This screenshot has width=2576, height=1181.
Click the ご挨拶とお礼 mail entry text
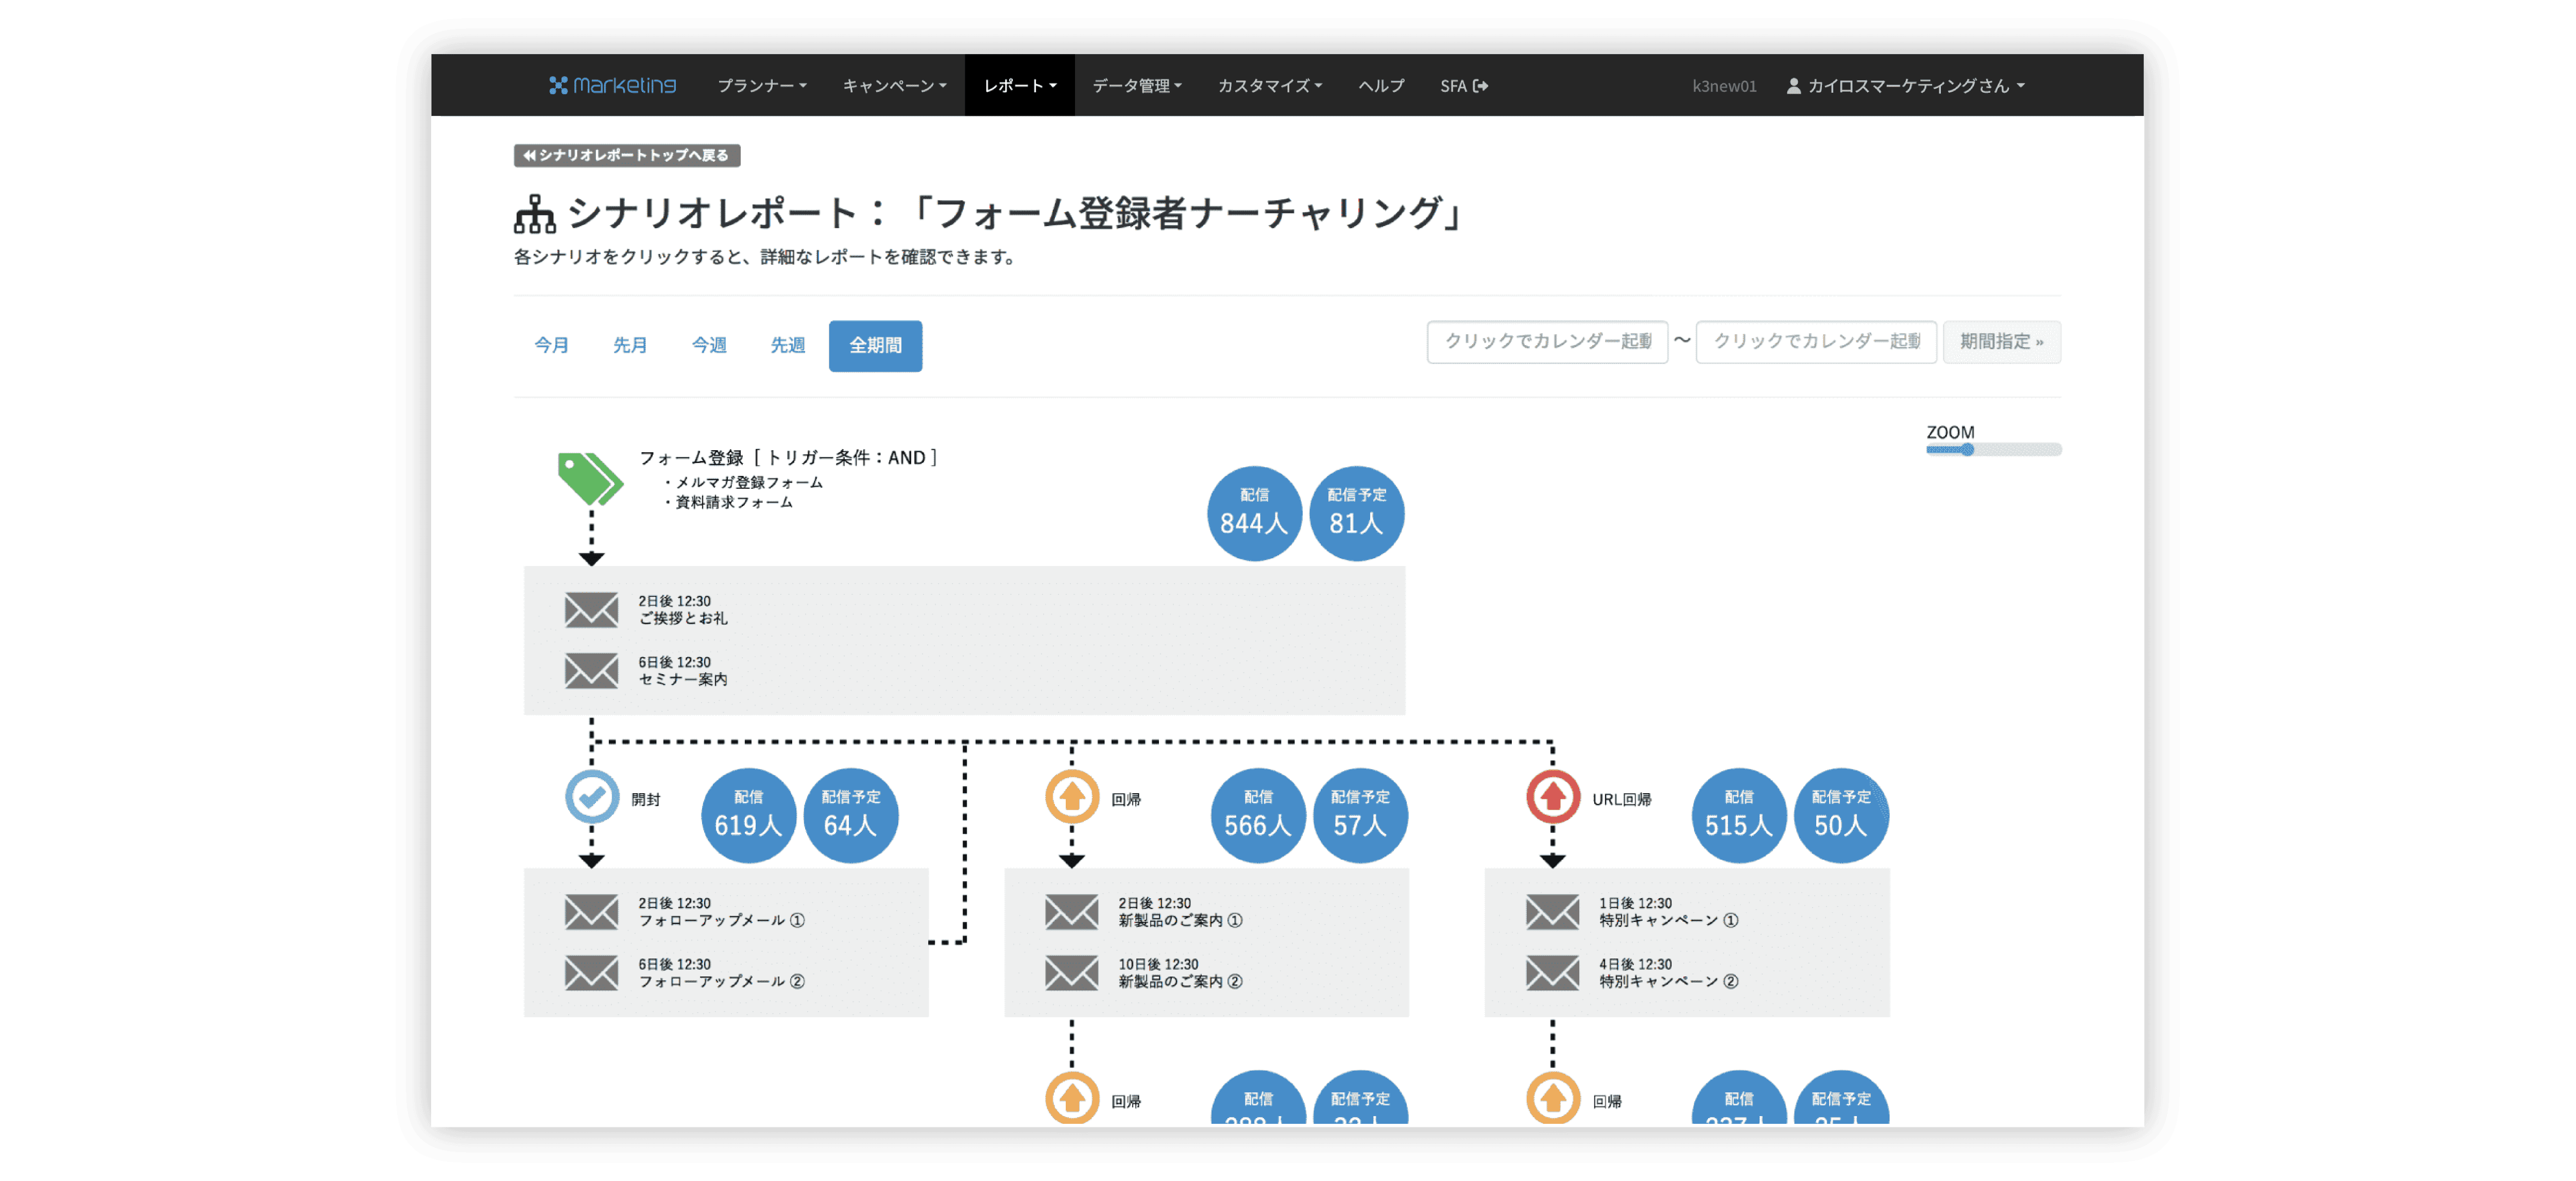click(x=683, y=618)
